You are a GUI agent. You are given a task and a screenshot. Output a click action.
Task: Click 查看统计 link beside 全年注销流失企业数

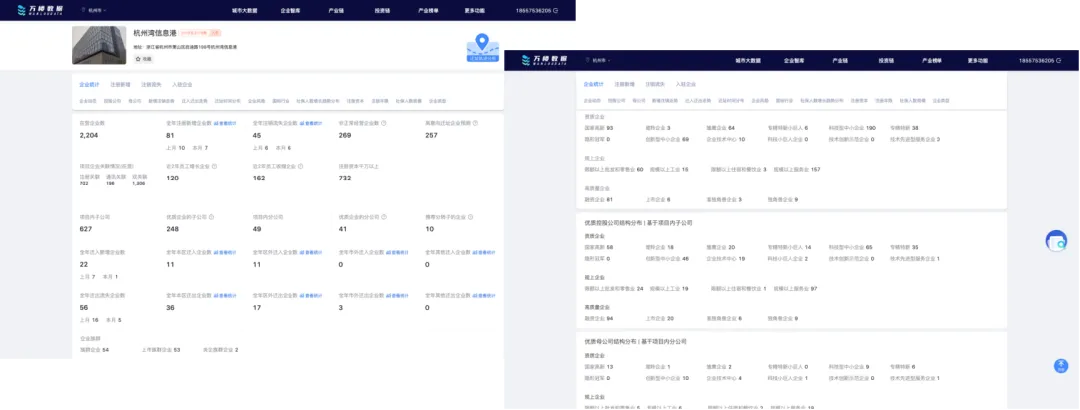(x=311, y=123)
